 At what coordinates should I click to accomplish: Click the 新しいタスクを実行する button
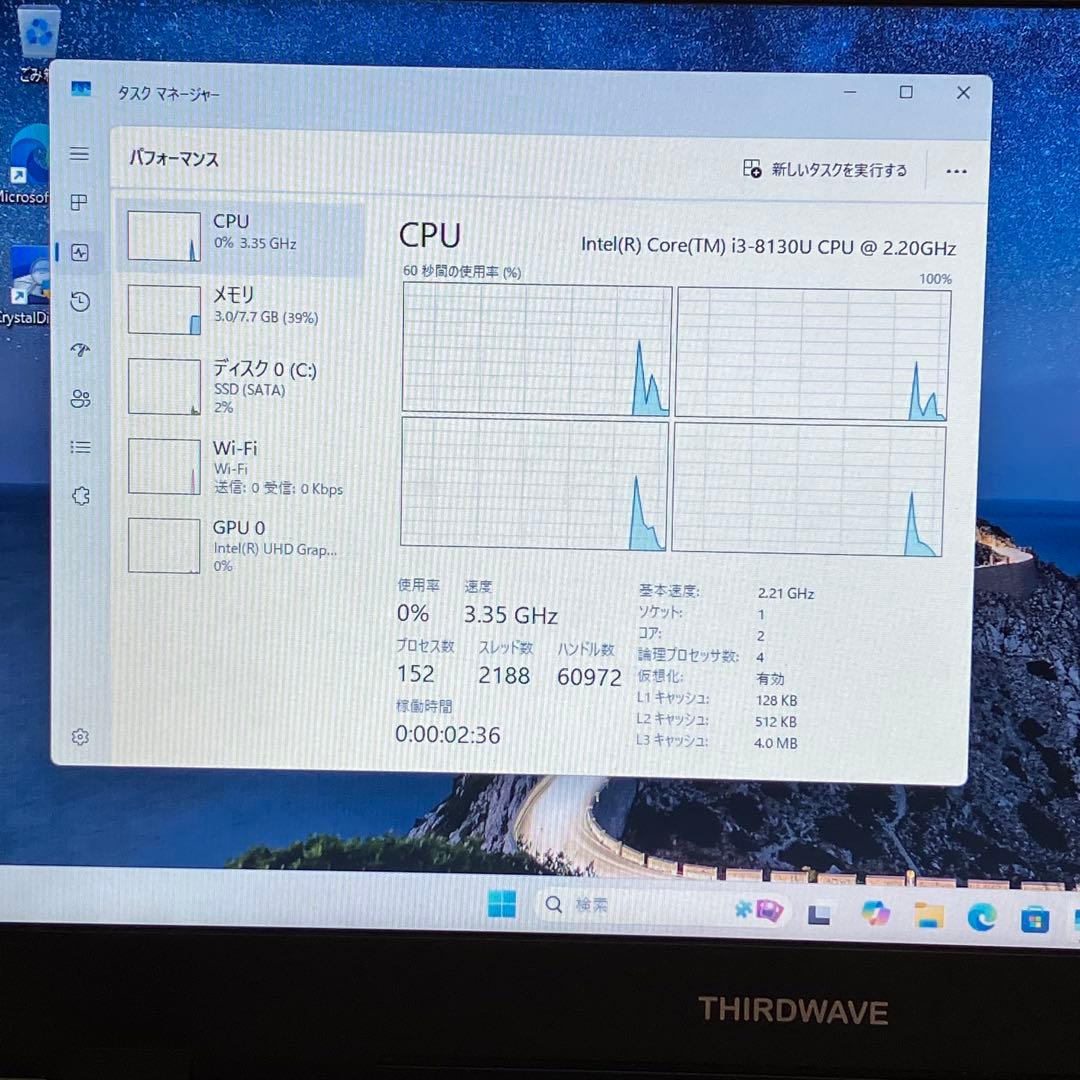tap(826, 170)
